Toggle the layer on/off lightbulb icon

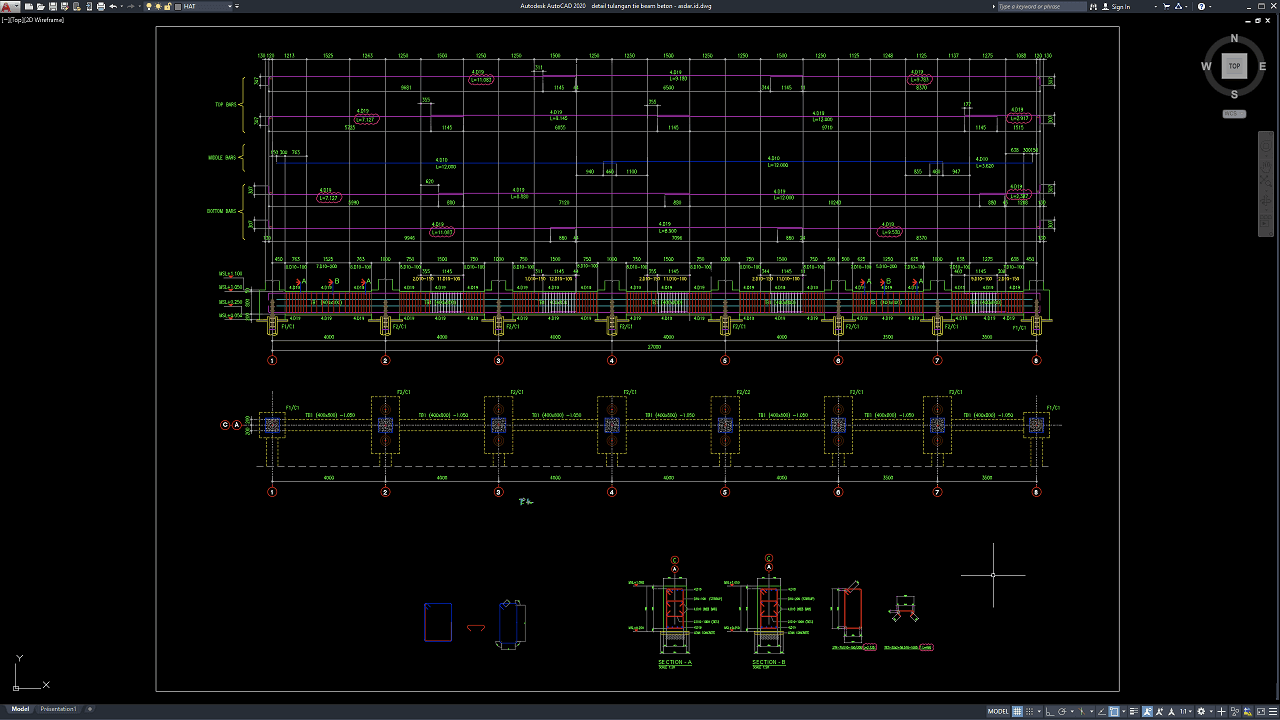[149, 6]
